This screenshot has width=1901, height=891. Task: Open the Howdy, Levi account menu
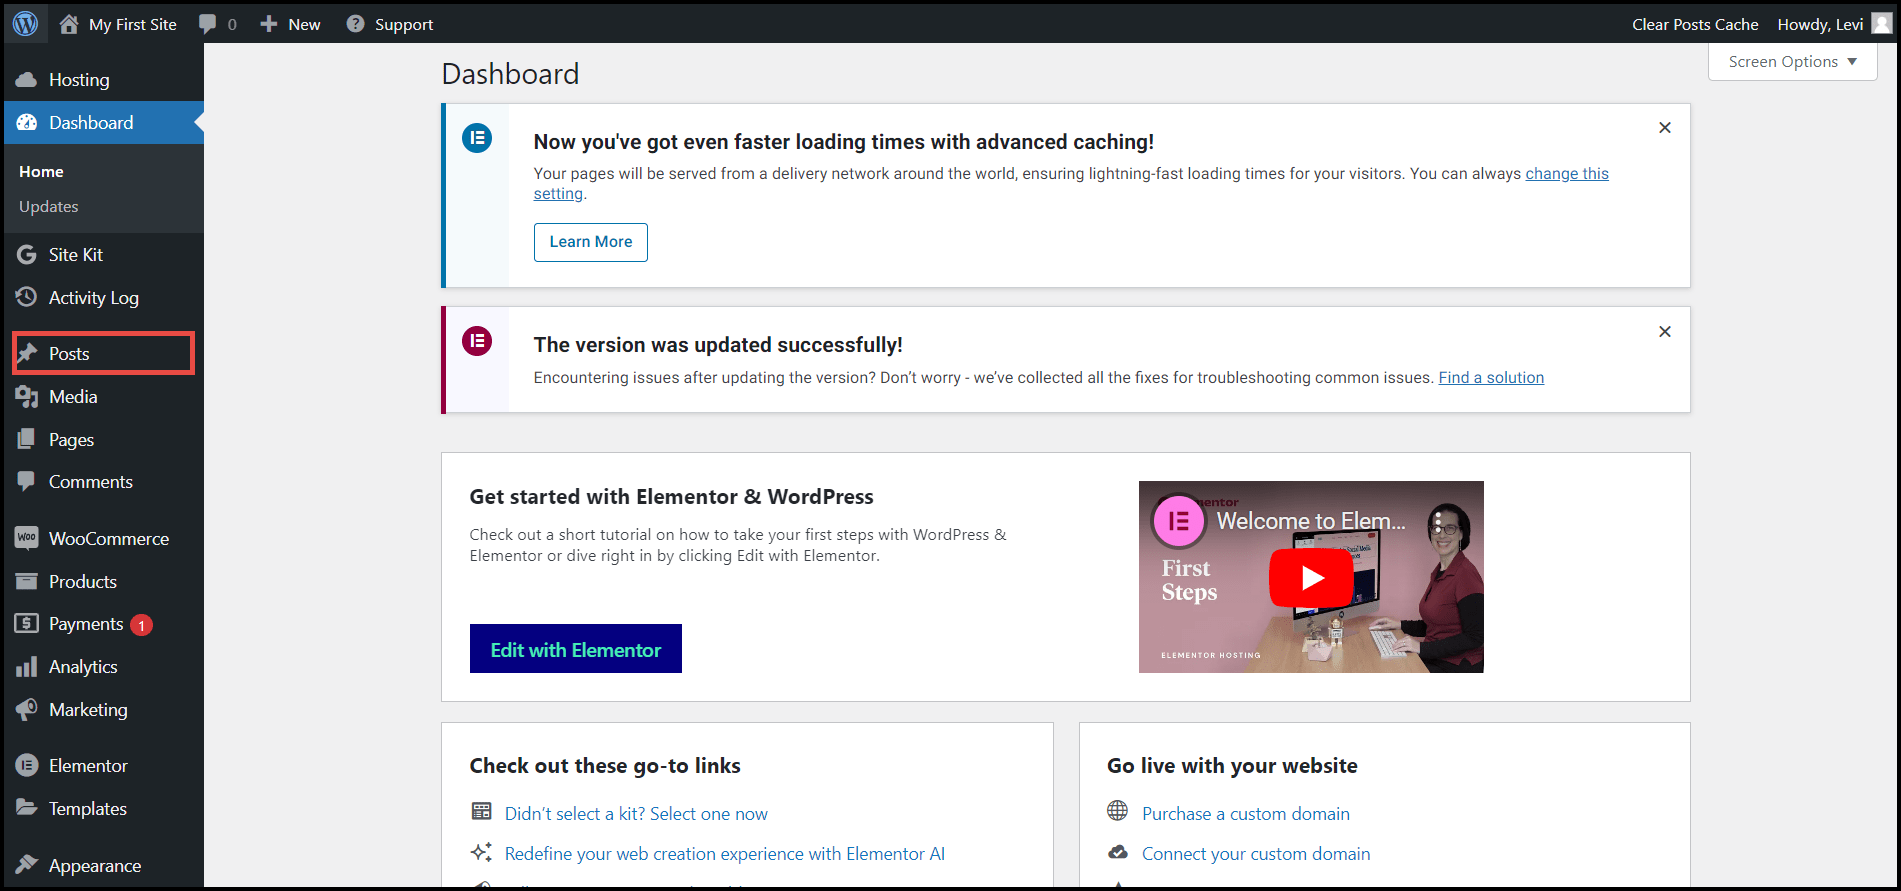click(x=1834, y=24)
